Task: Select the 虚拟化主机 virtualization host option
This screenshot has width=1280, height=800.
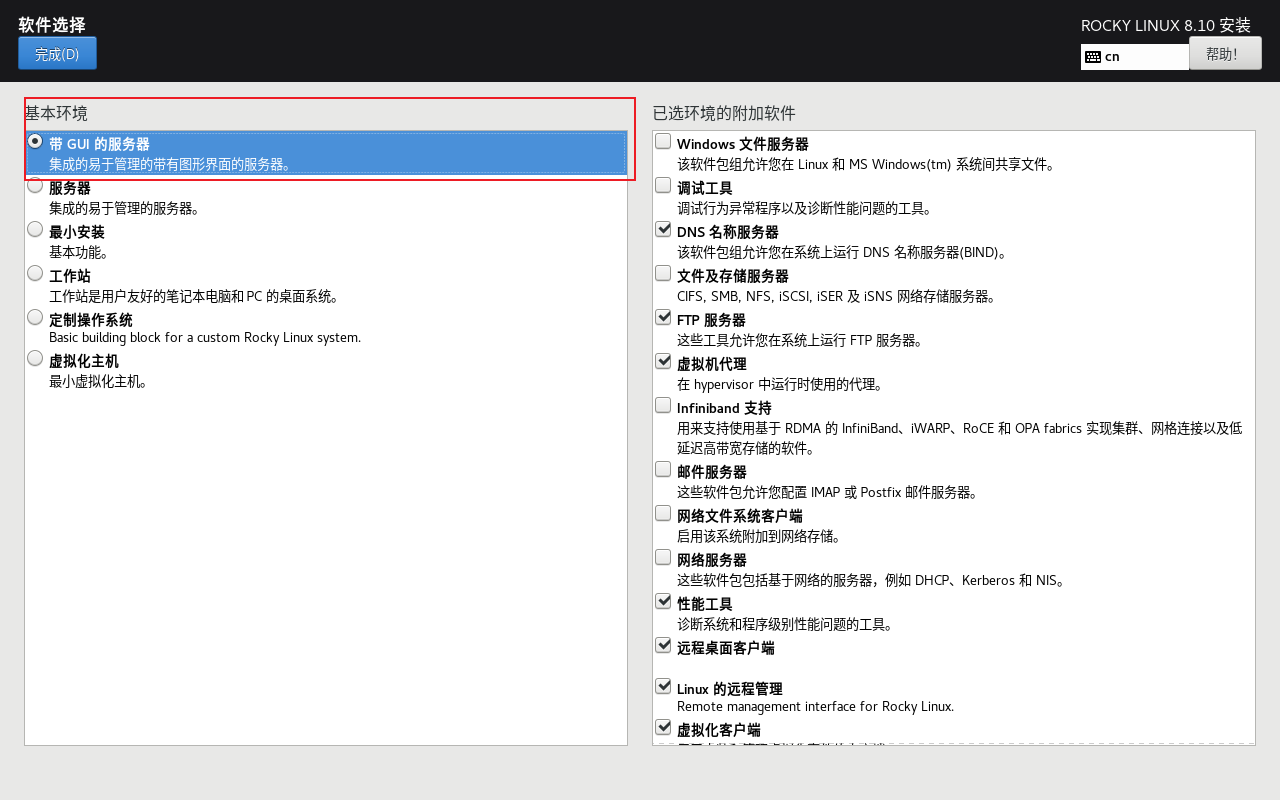Action: click(x=35, y=358)
